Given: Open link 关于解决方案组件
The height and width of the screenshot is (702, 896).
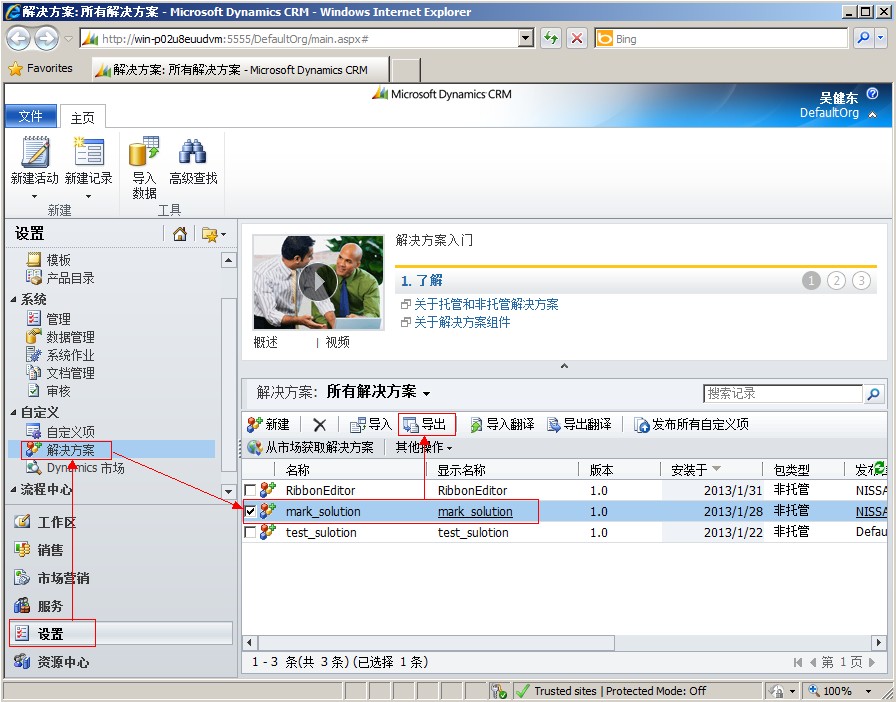Looking at the screenshot, I should point(462,322).
